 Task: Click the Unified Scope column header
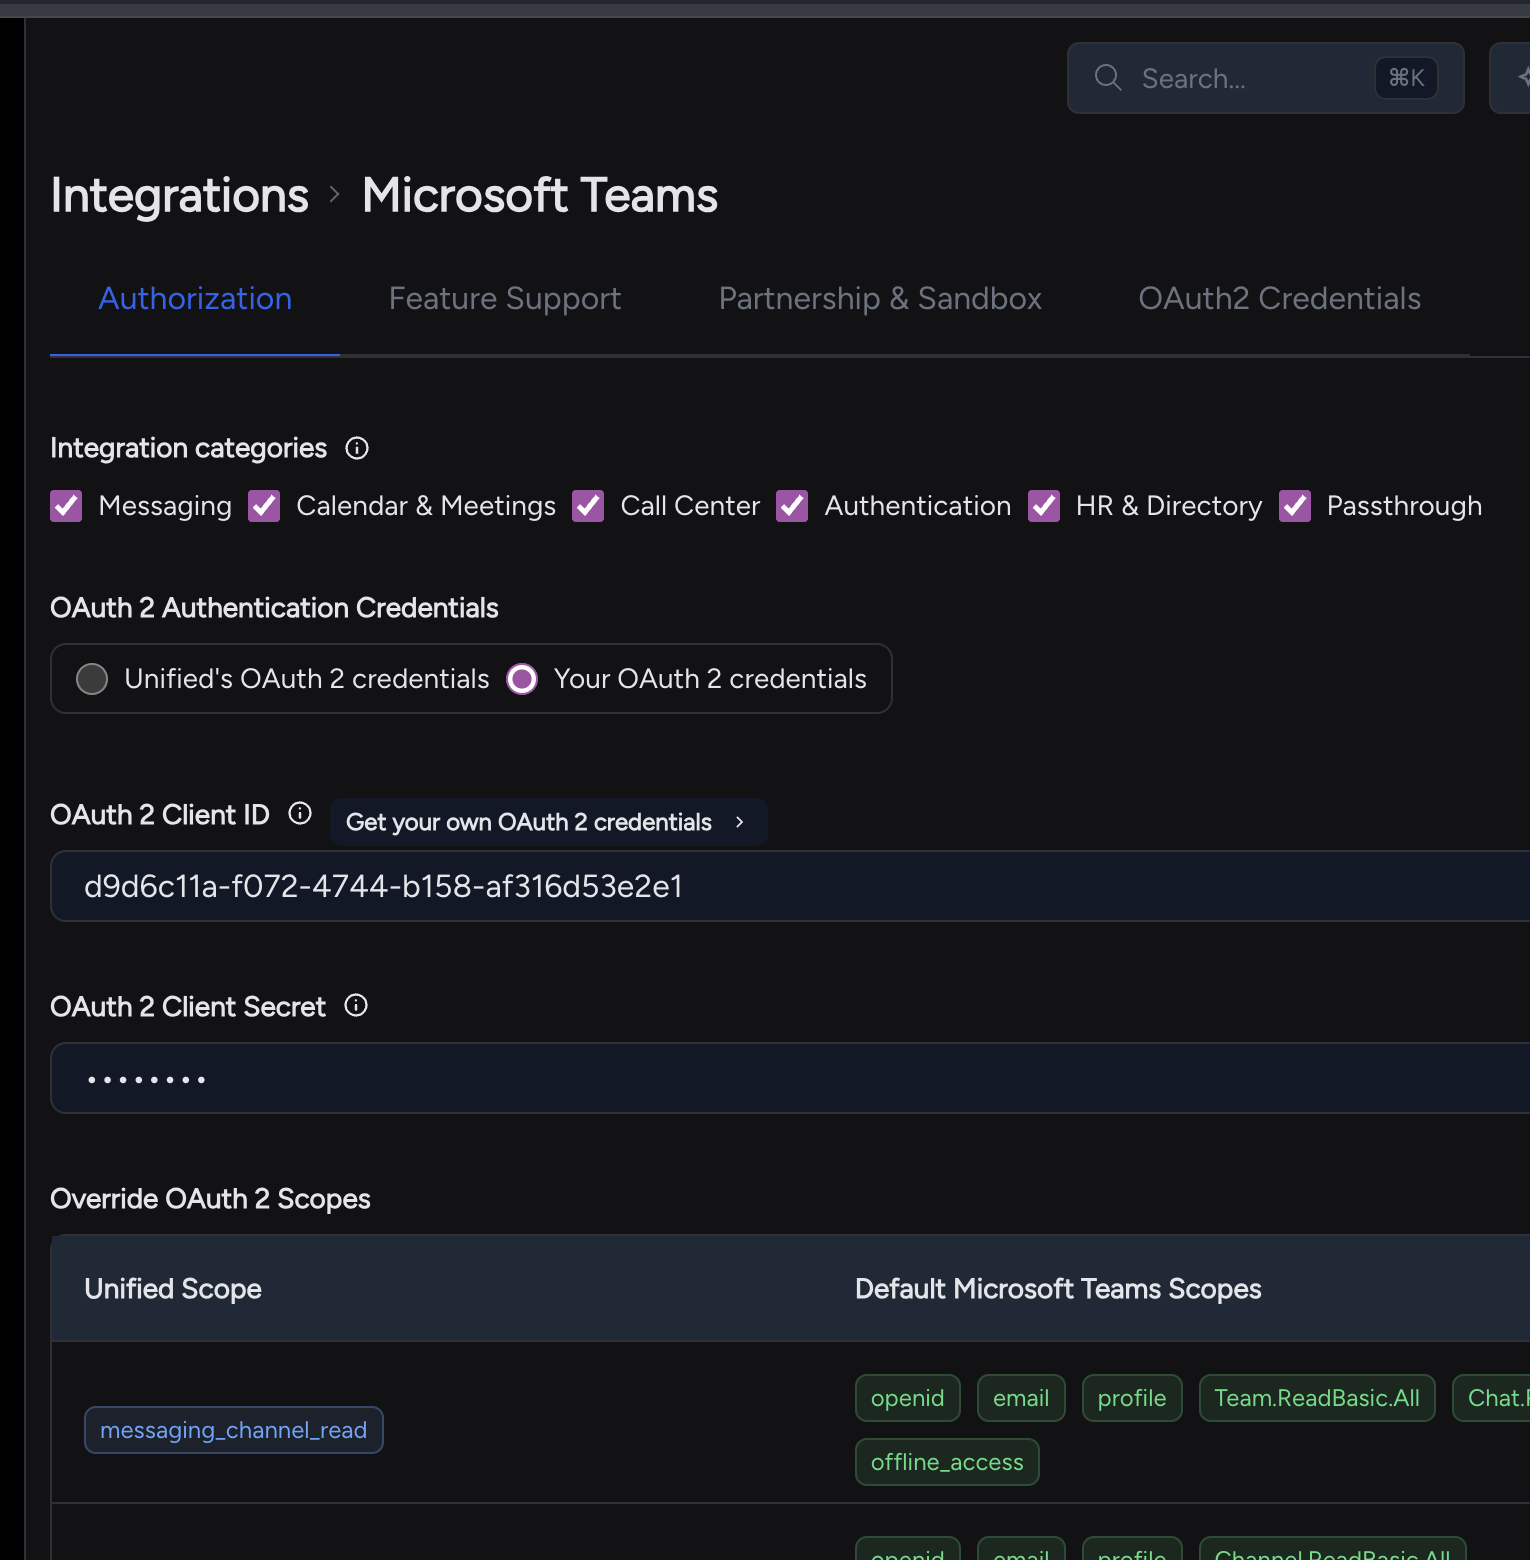(x=173, y=1289)
